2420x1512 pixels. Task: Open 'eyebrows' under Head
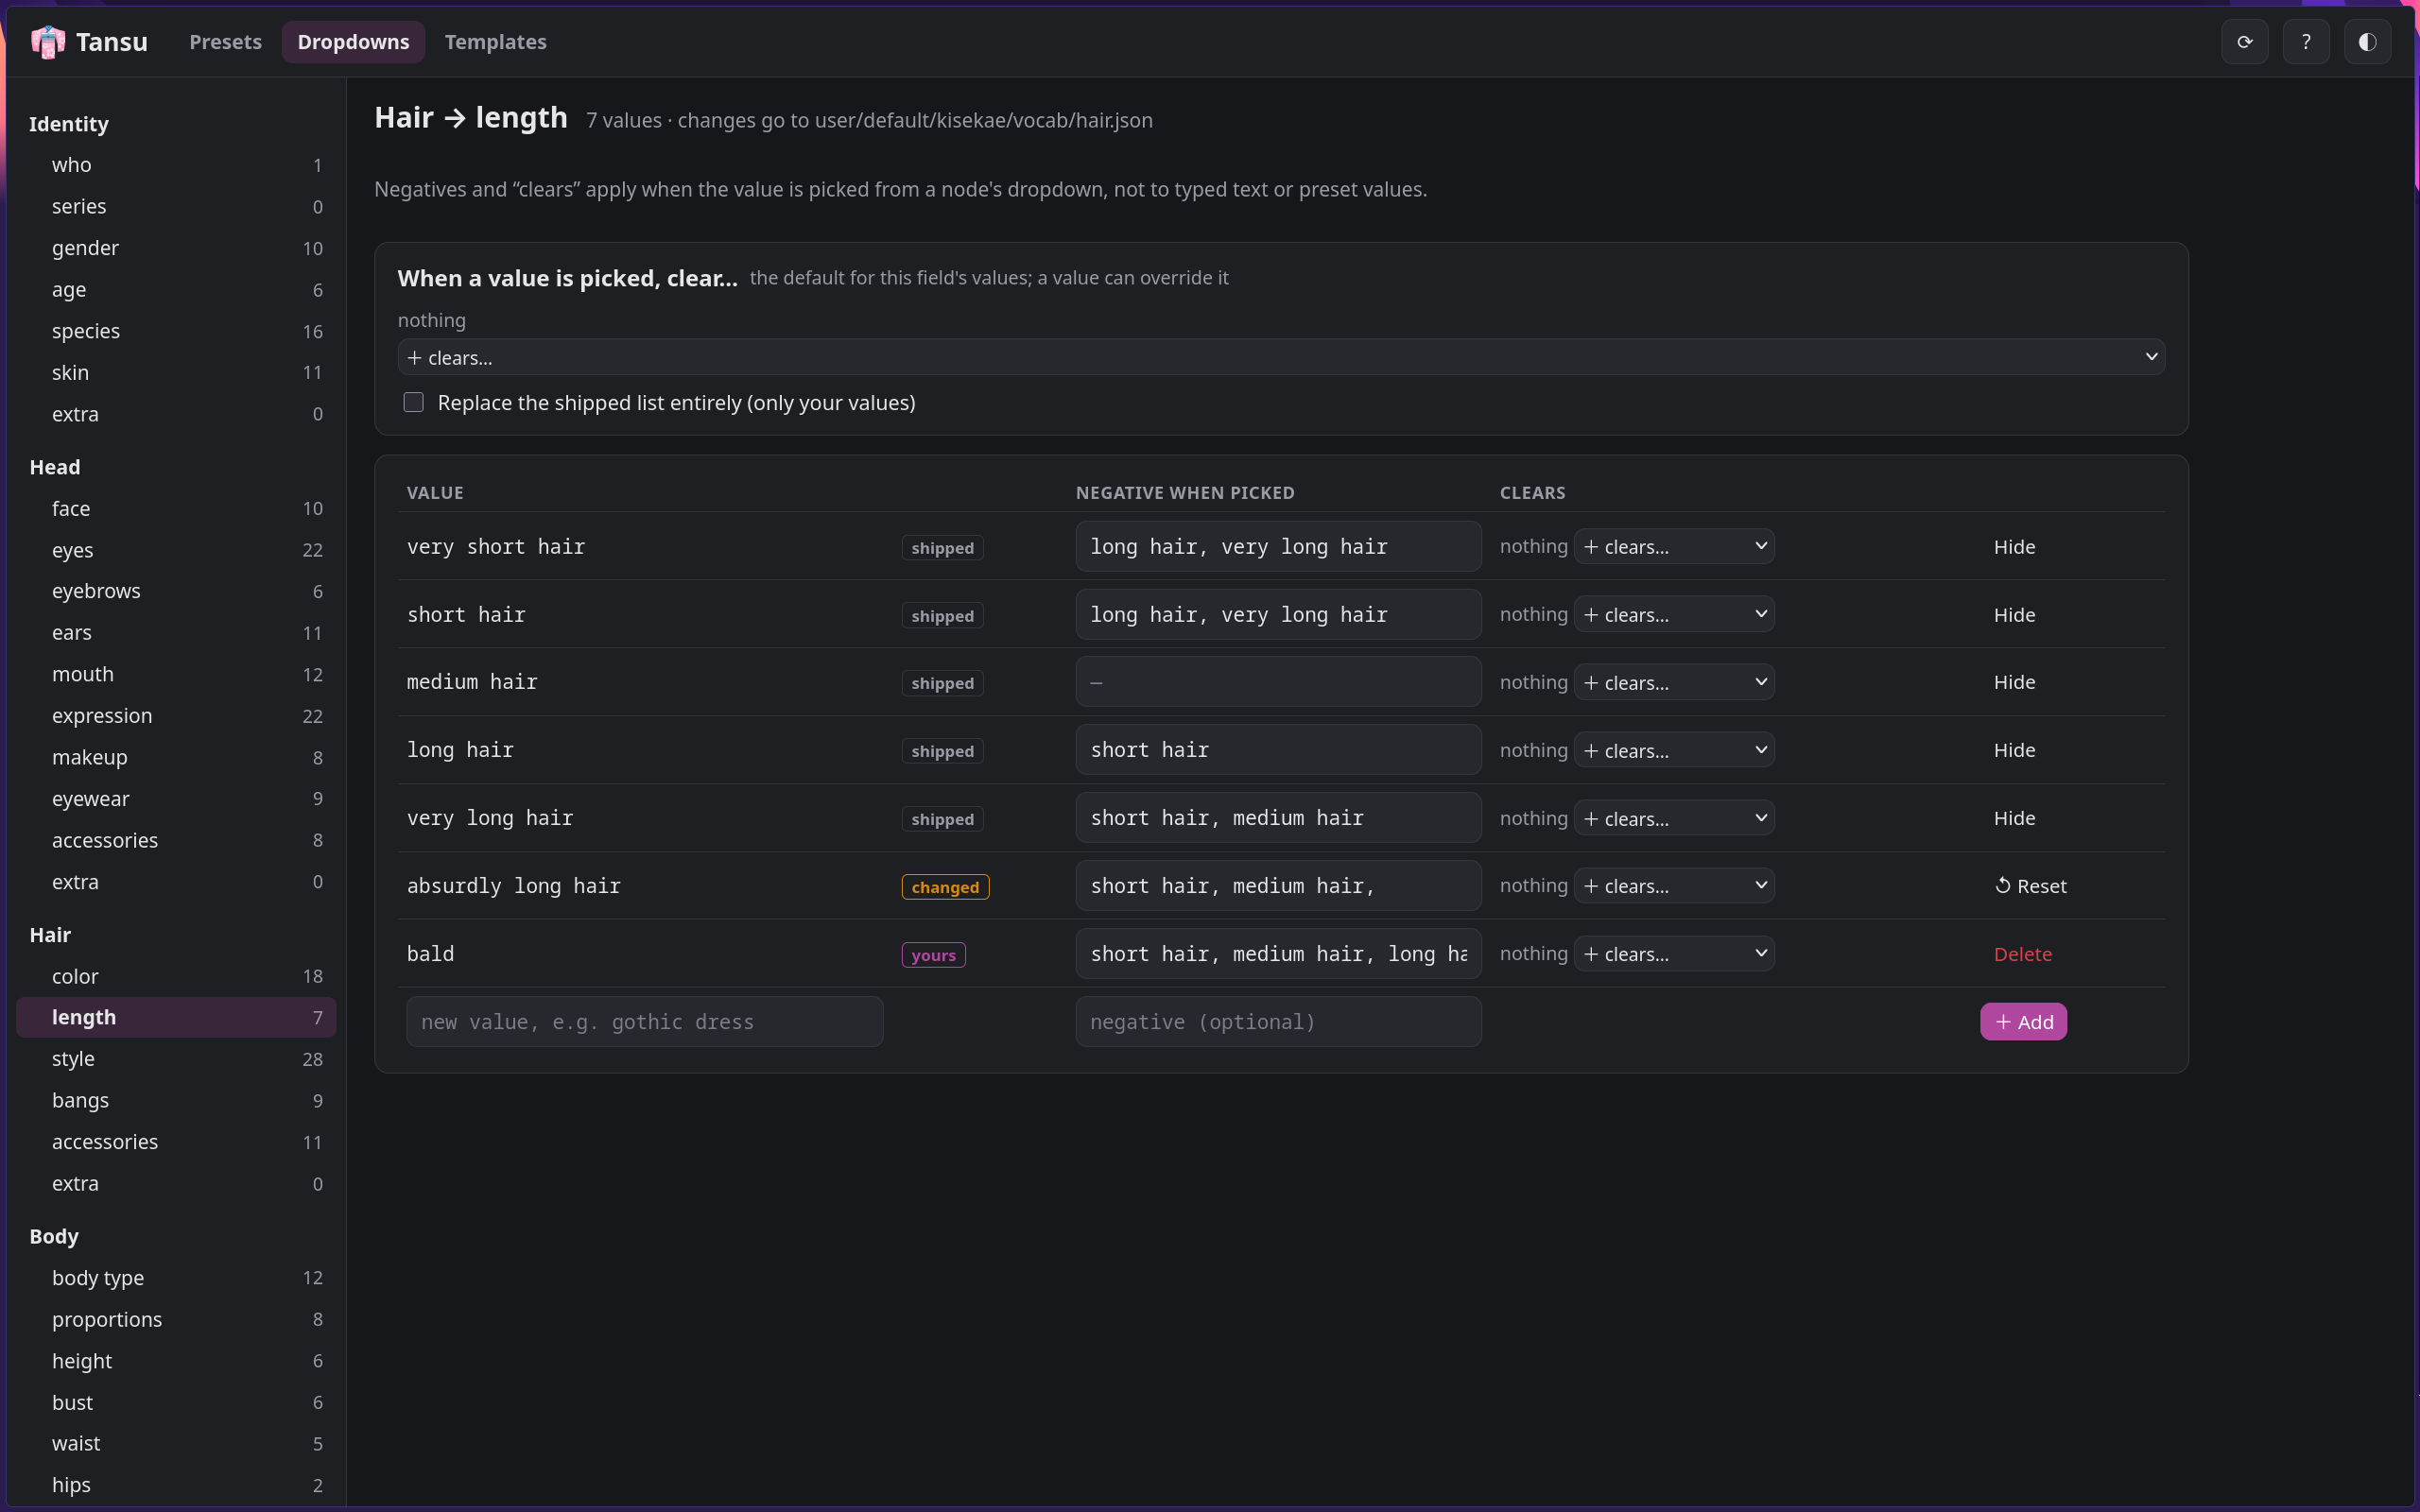click(x=176, y=591)
